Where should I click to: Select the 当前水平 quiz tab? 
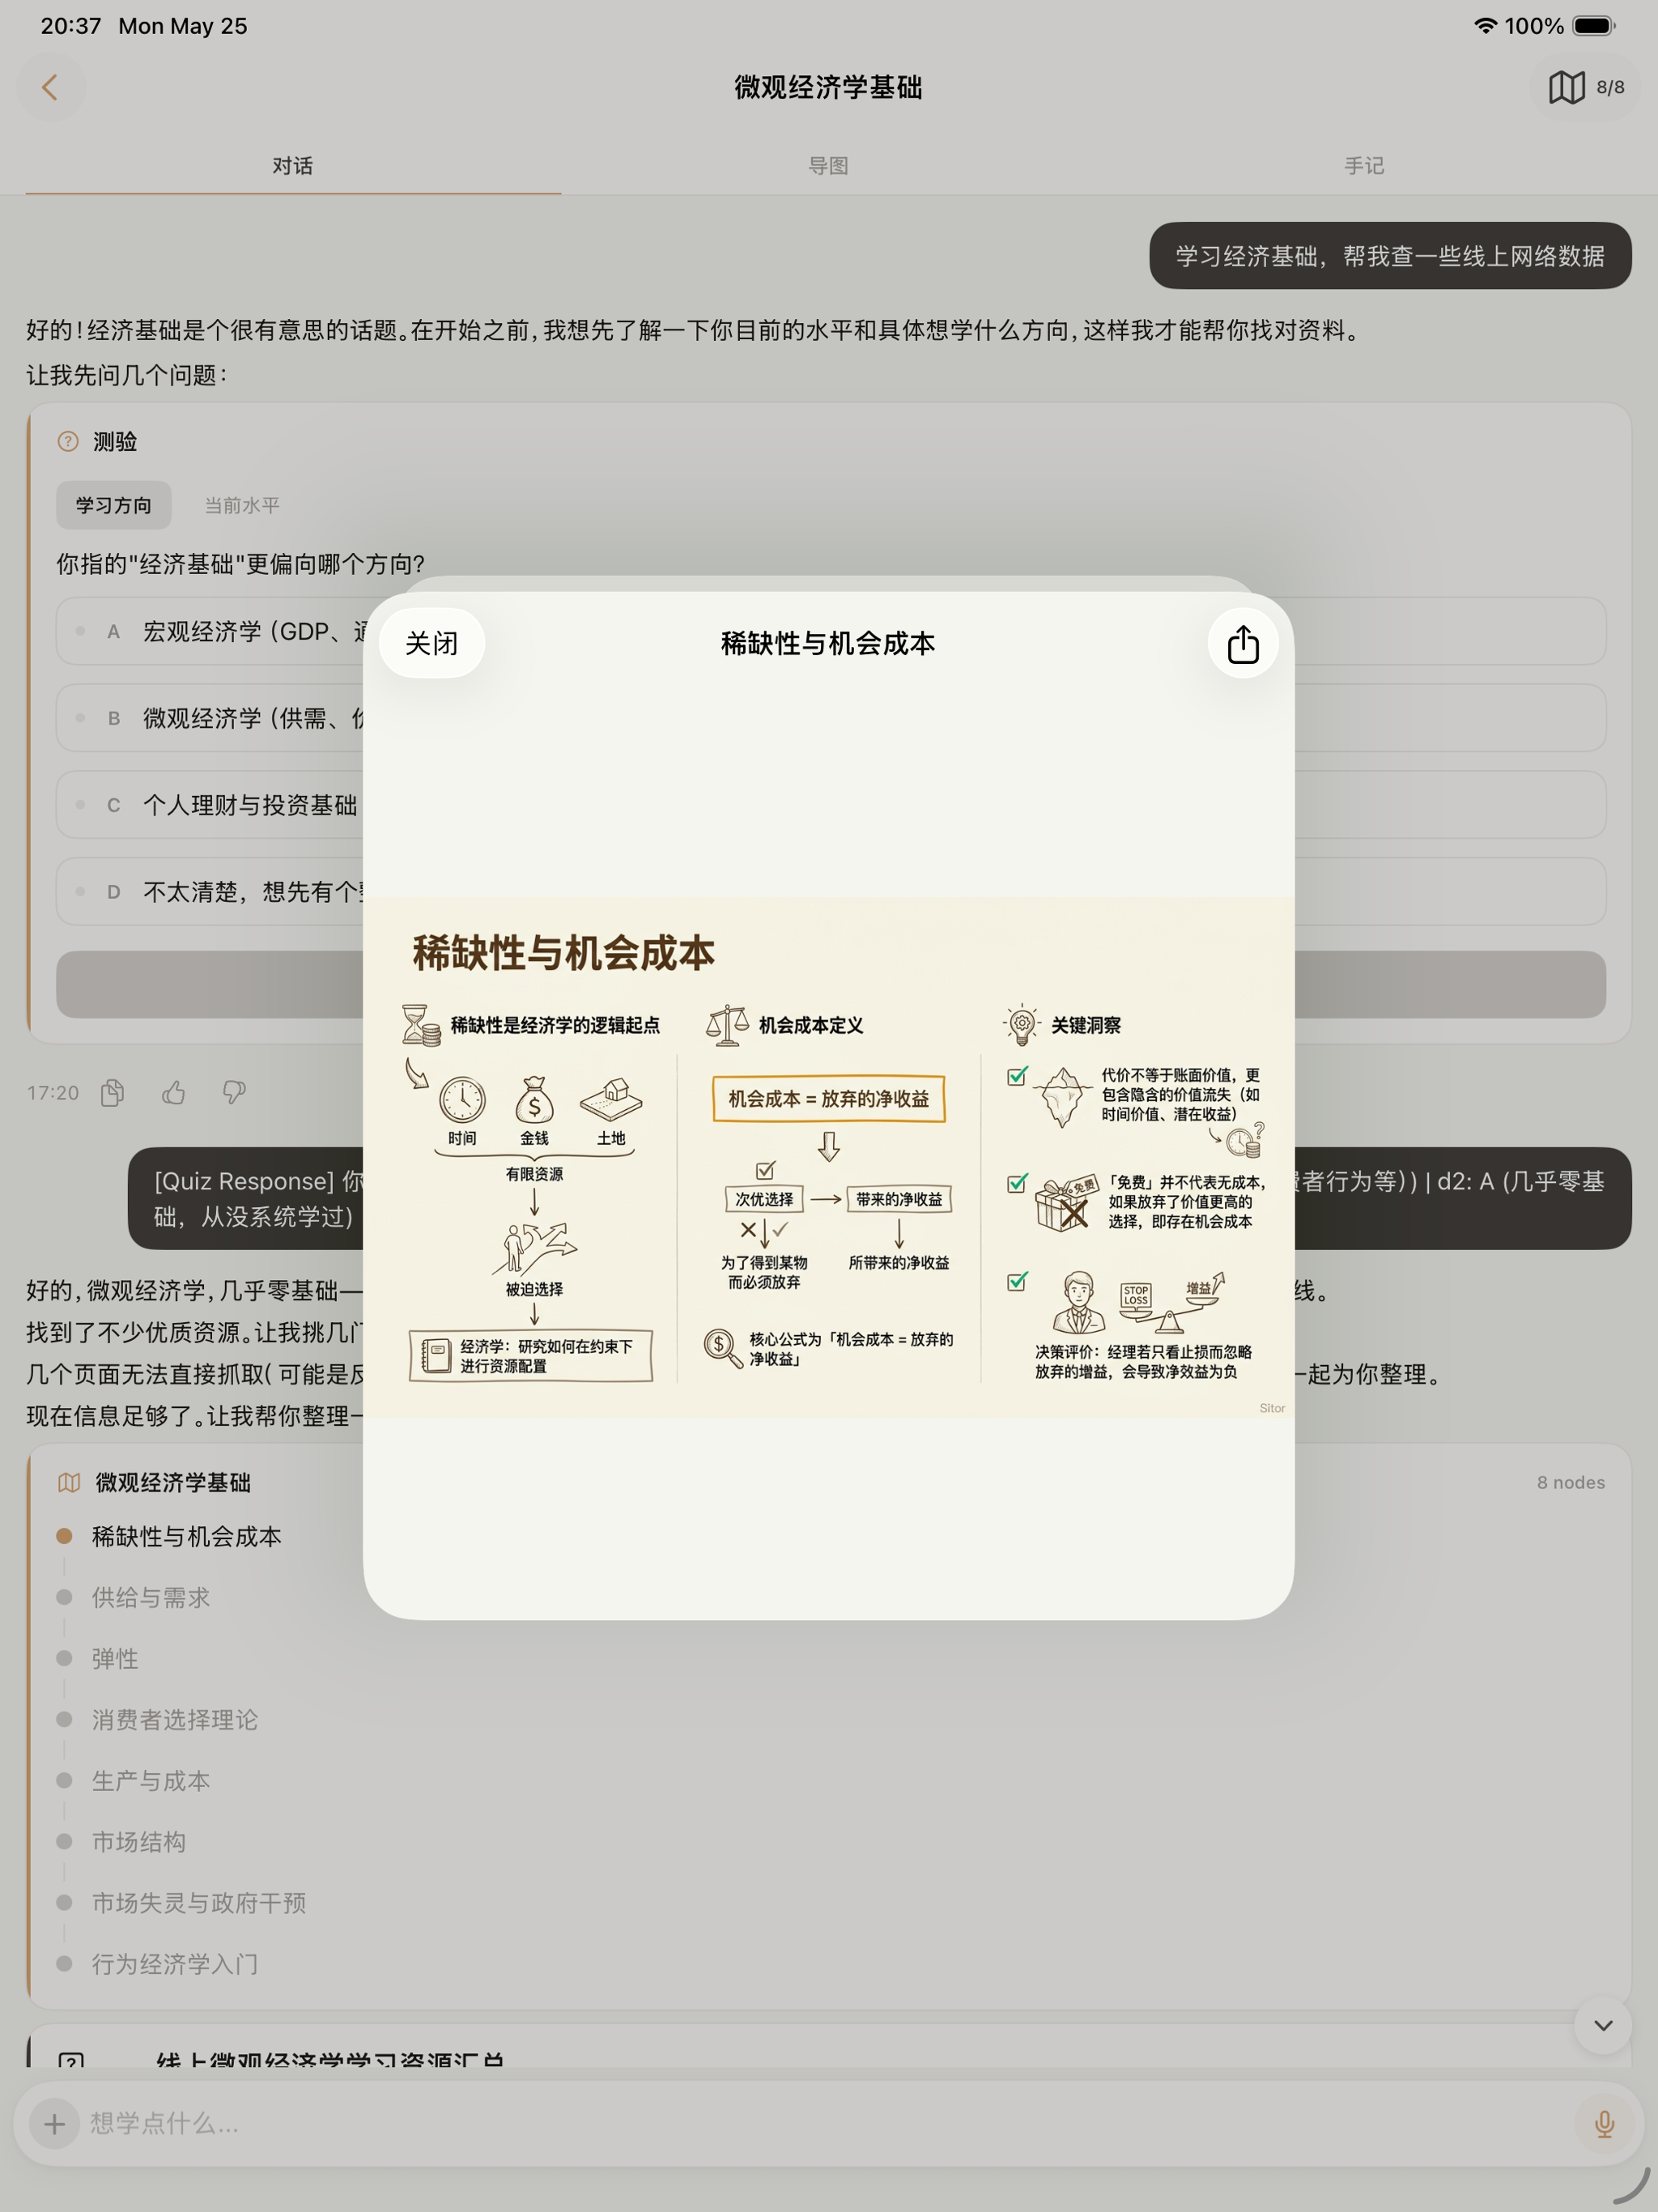click(x=242, y=505)
